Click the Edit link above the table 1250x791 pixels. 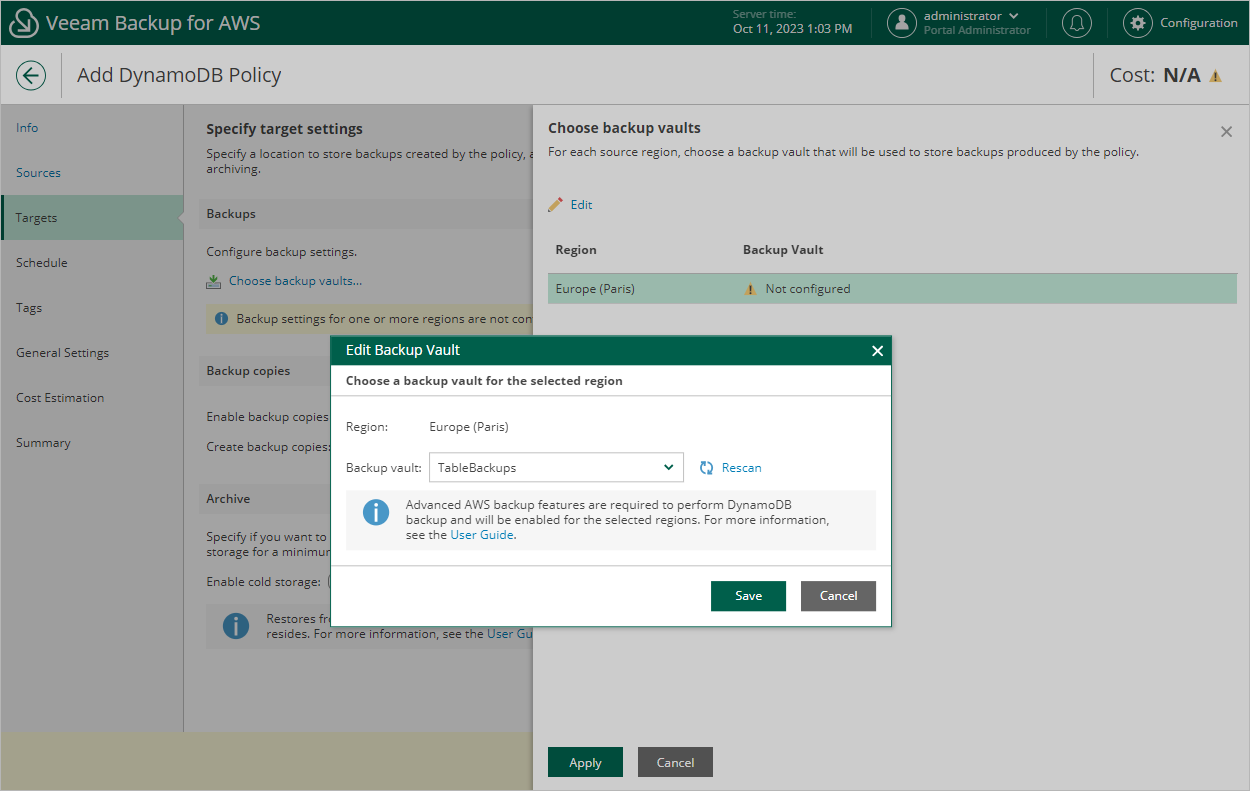coord(581,204)
